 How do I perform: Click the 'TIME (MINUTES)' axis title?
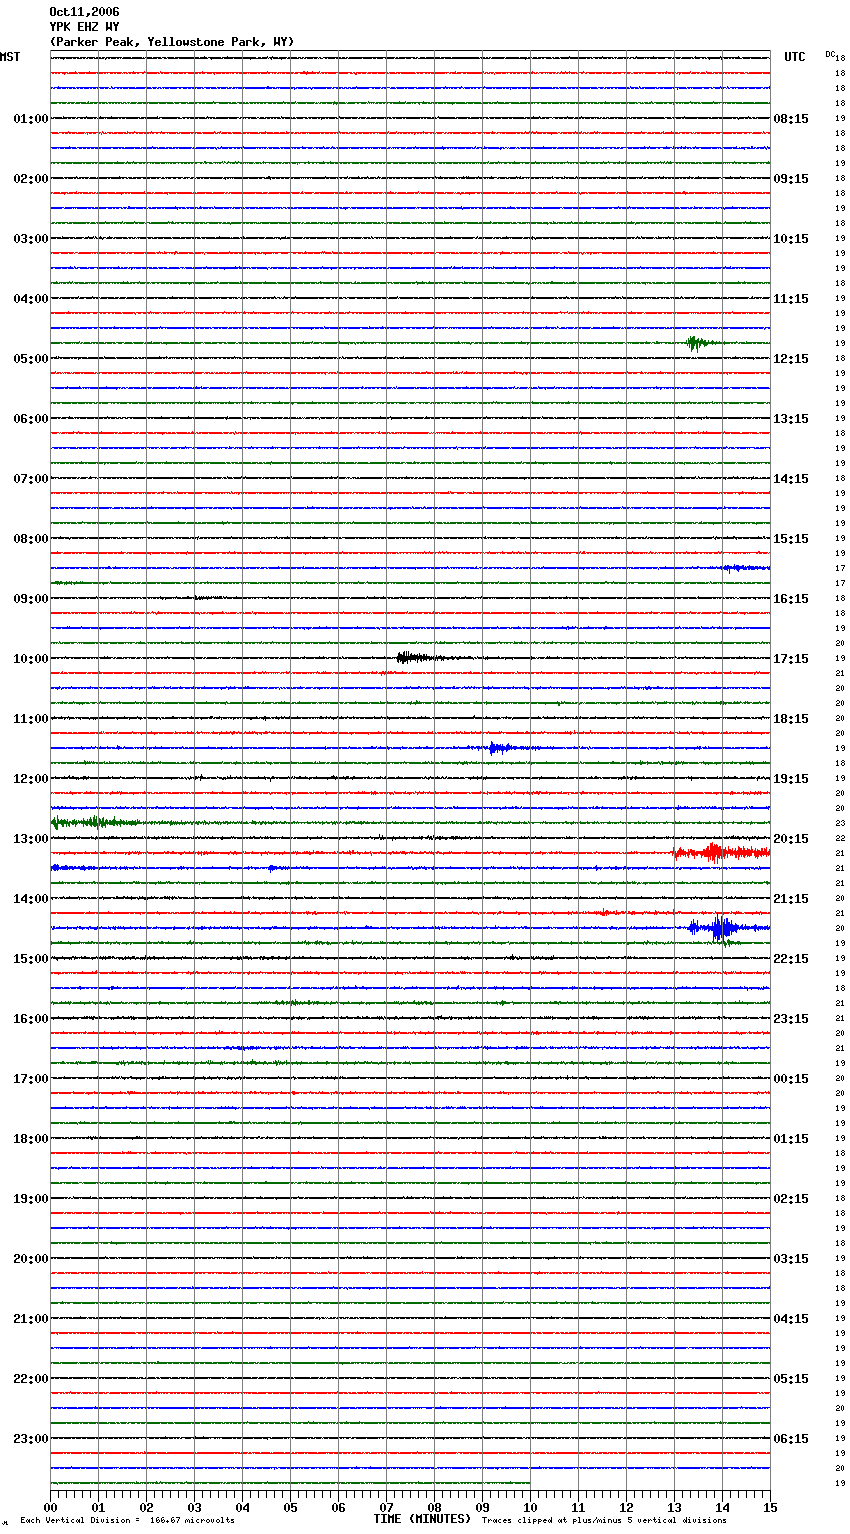tap(422, 1519)
